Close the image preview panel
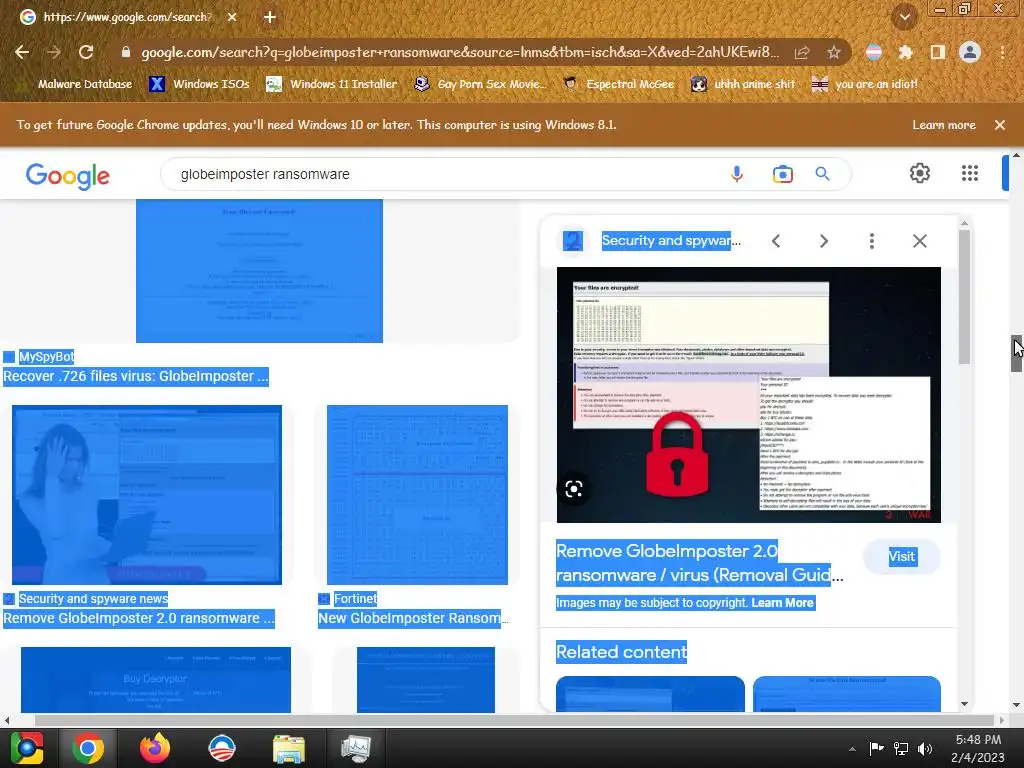1024x768 pixels. [920, 241]
